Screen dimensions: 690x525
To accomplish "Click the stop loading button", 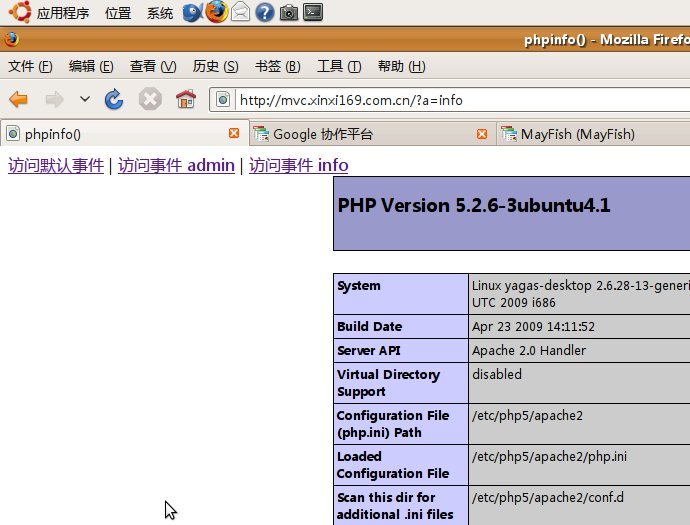I will tap(149, 99).
